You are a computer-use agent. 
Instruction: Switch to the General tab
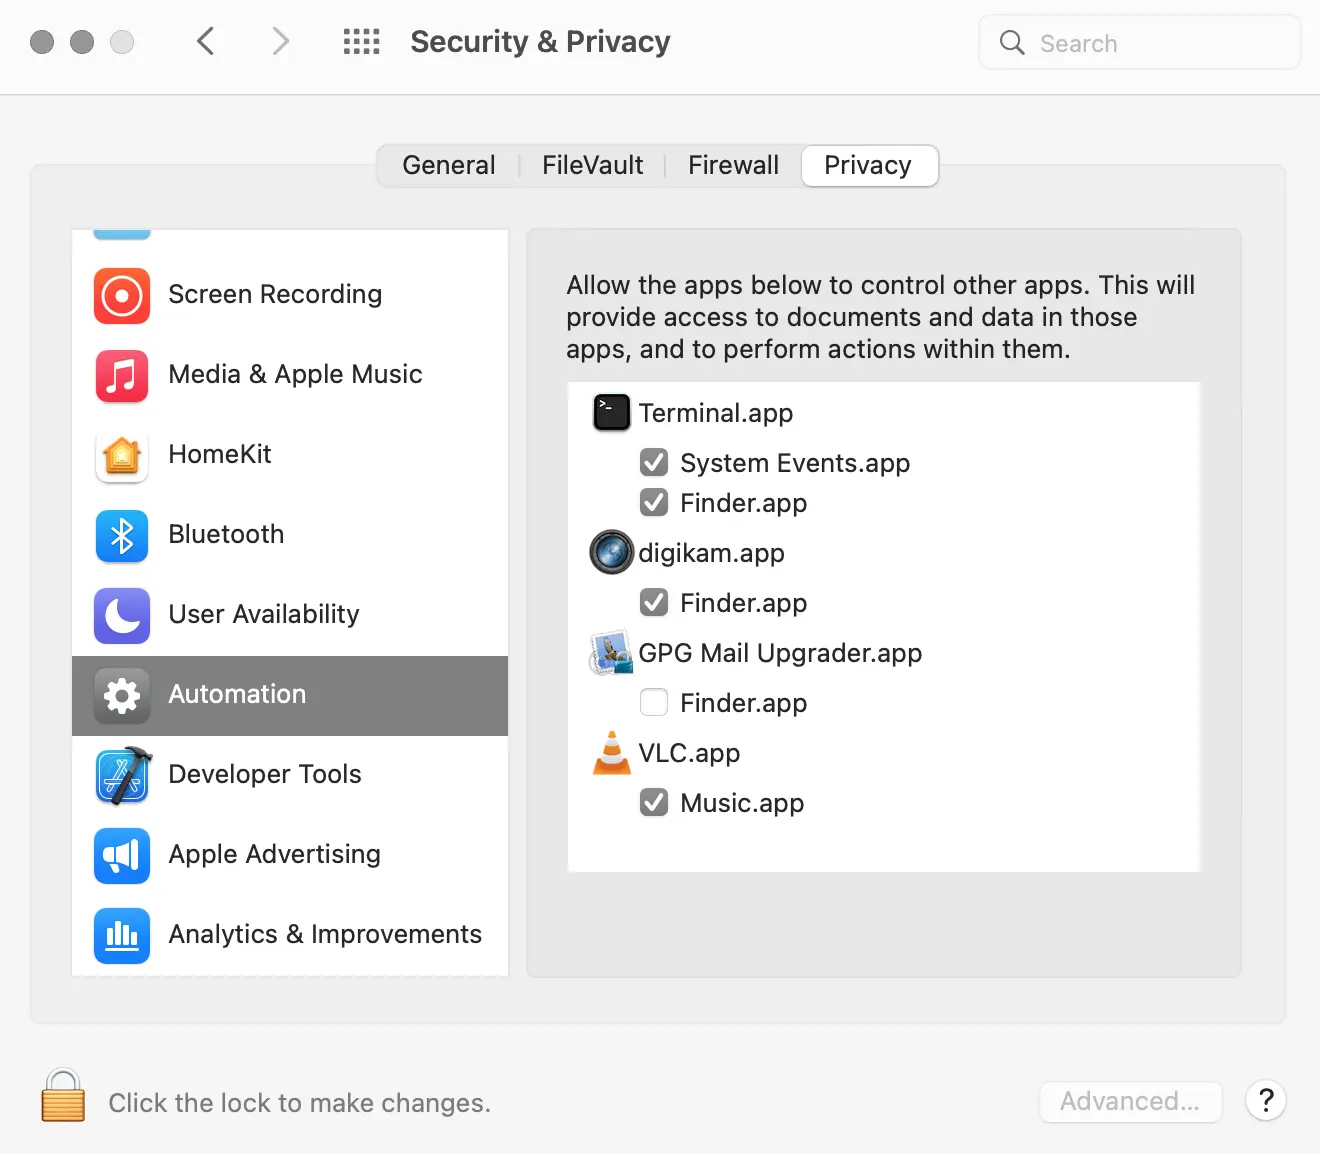pos(448,166)
